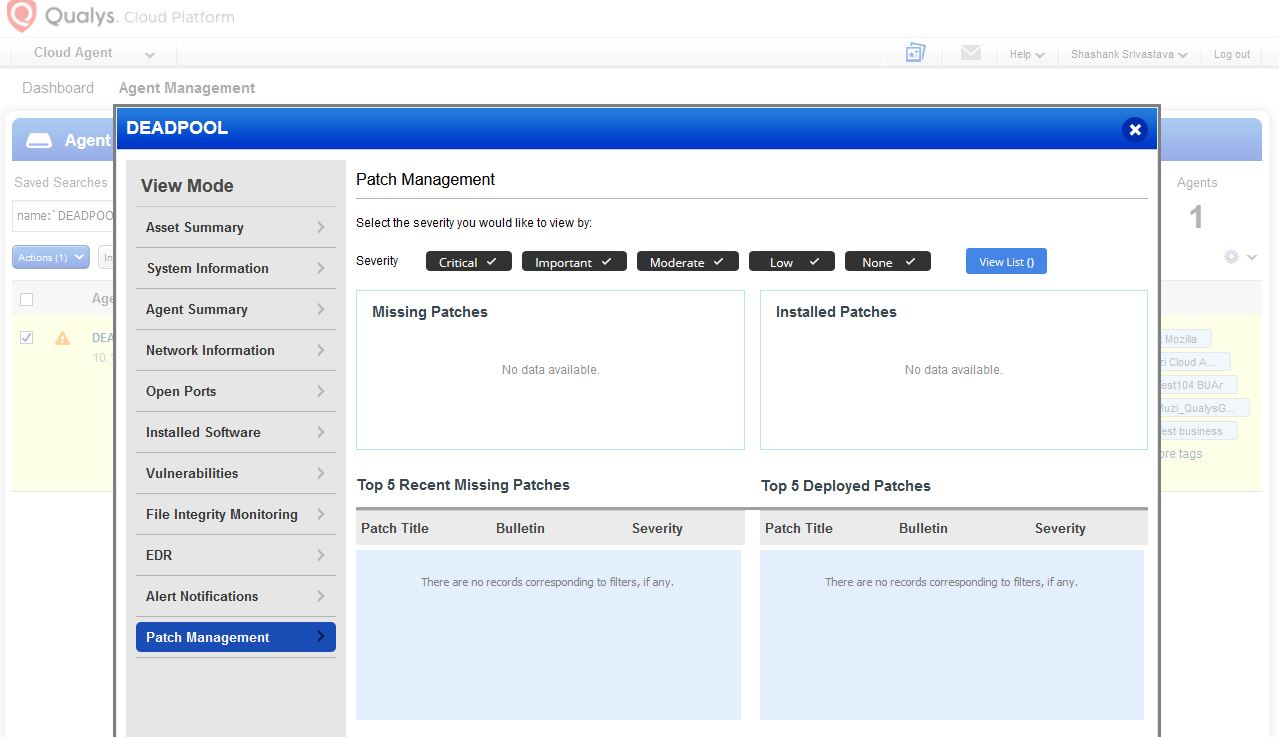Toggle the Moderate severity filter
This screenshot has height=737, width=1279.
pos(687,262)
